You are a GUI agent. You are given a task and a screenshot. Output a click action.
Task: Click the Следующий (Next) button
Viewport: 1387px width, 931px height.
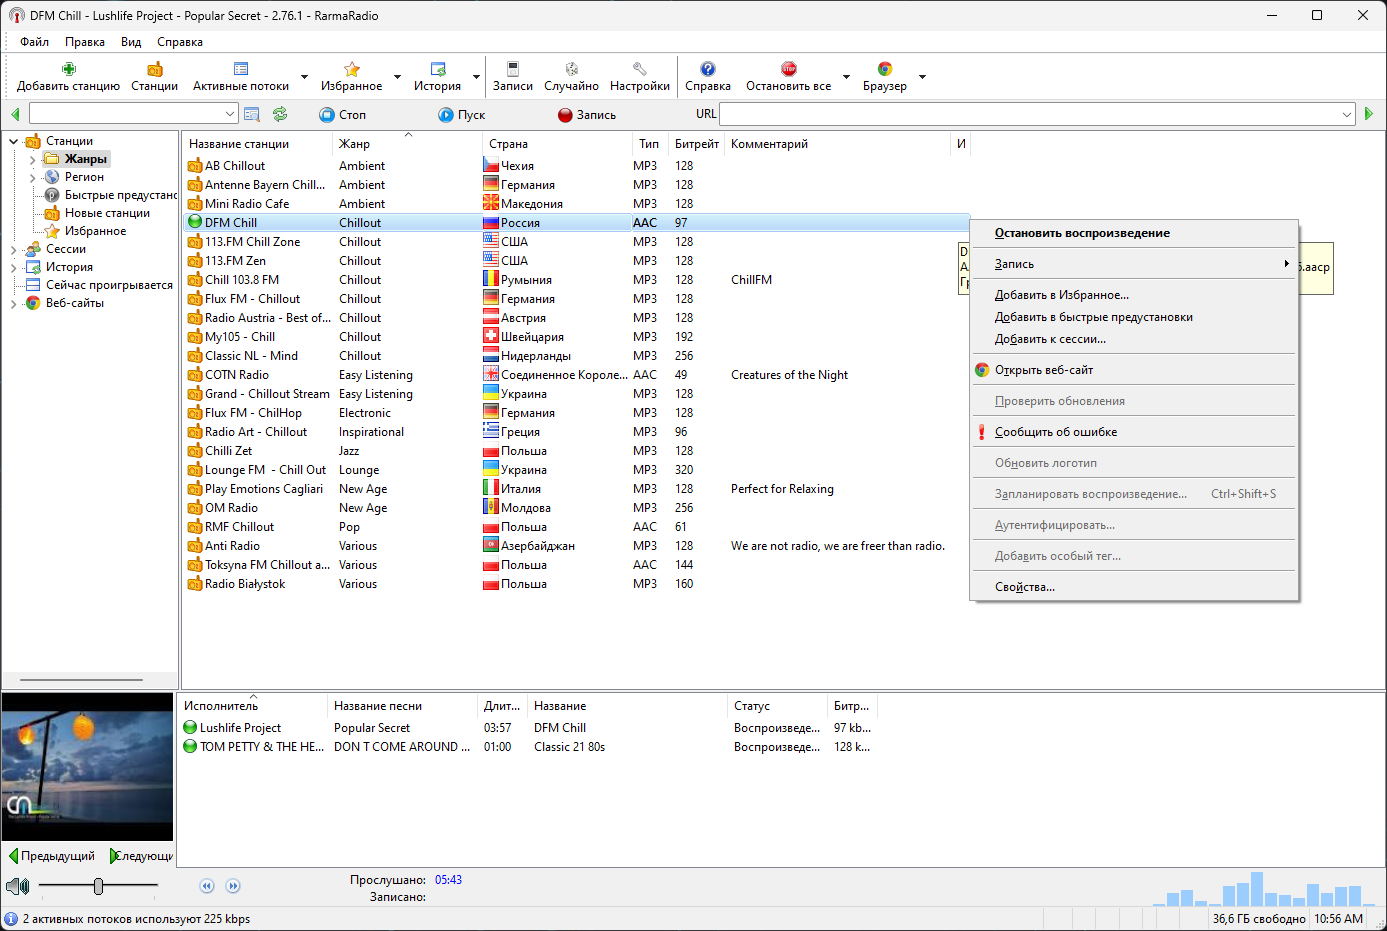[x=141, y=856]
